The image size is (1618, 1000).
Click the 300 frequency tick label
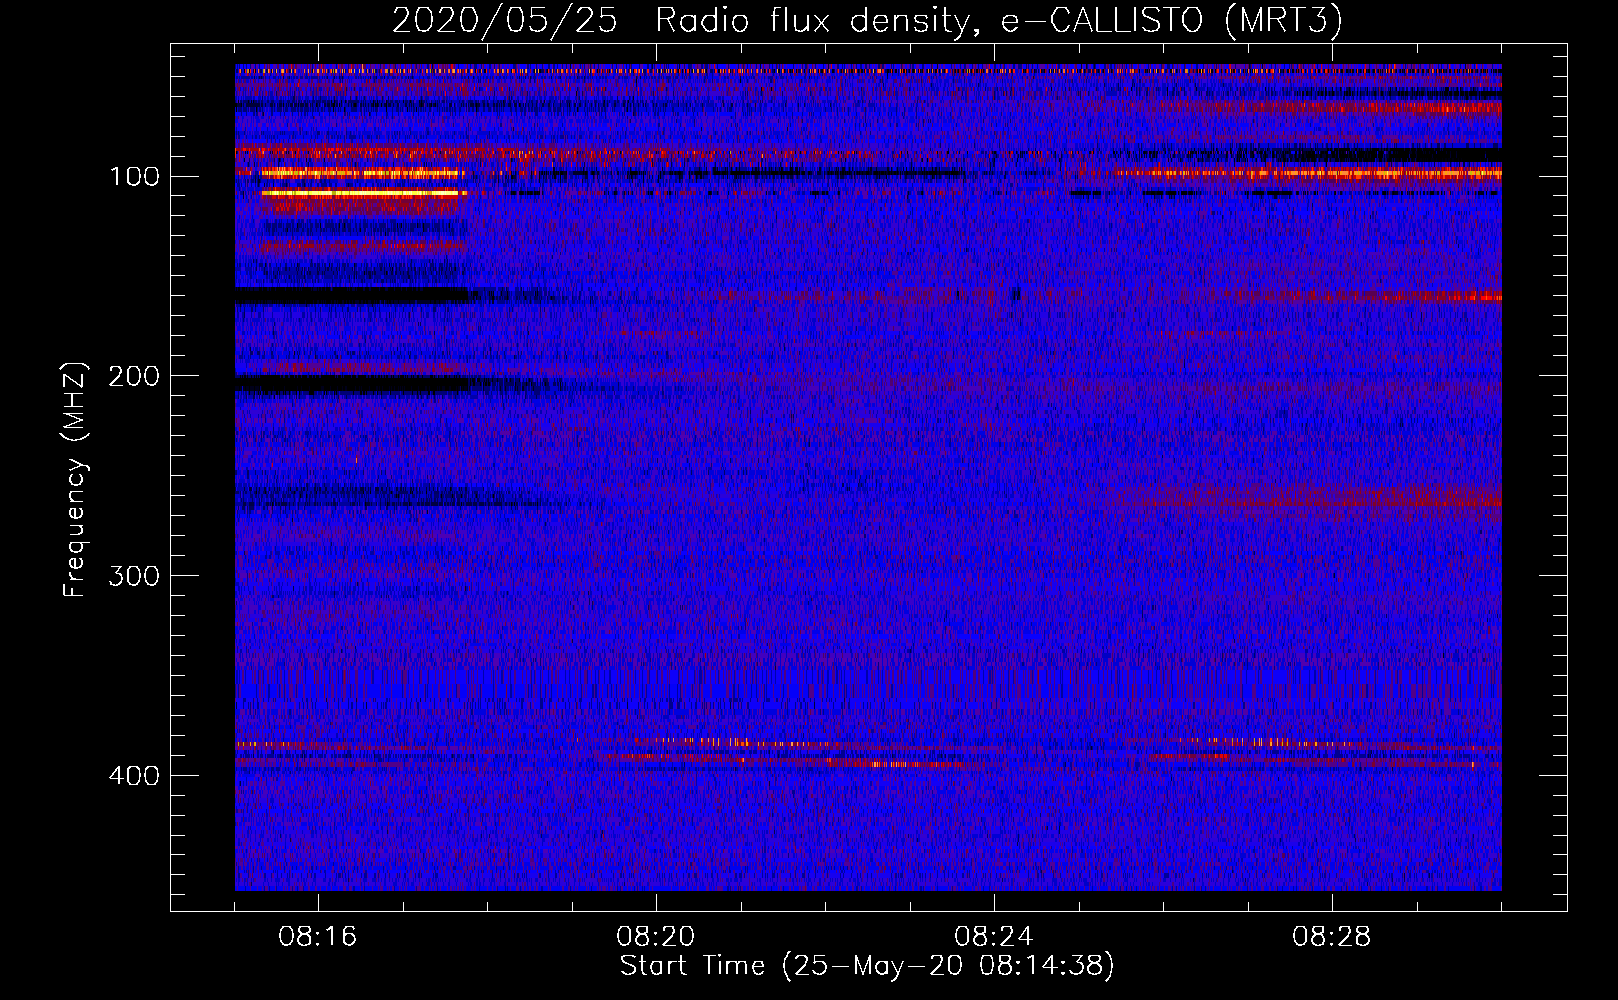click(134, 577)
